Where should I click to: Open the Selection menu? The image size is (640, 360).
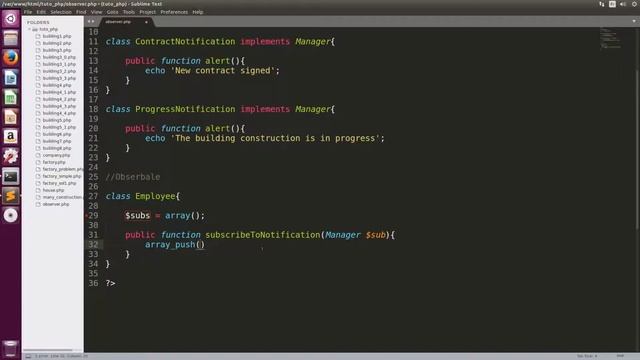tap(61, 12)
